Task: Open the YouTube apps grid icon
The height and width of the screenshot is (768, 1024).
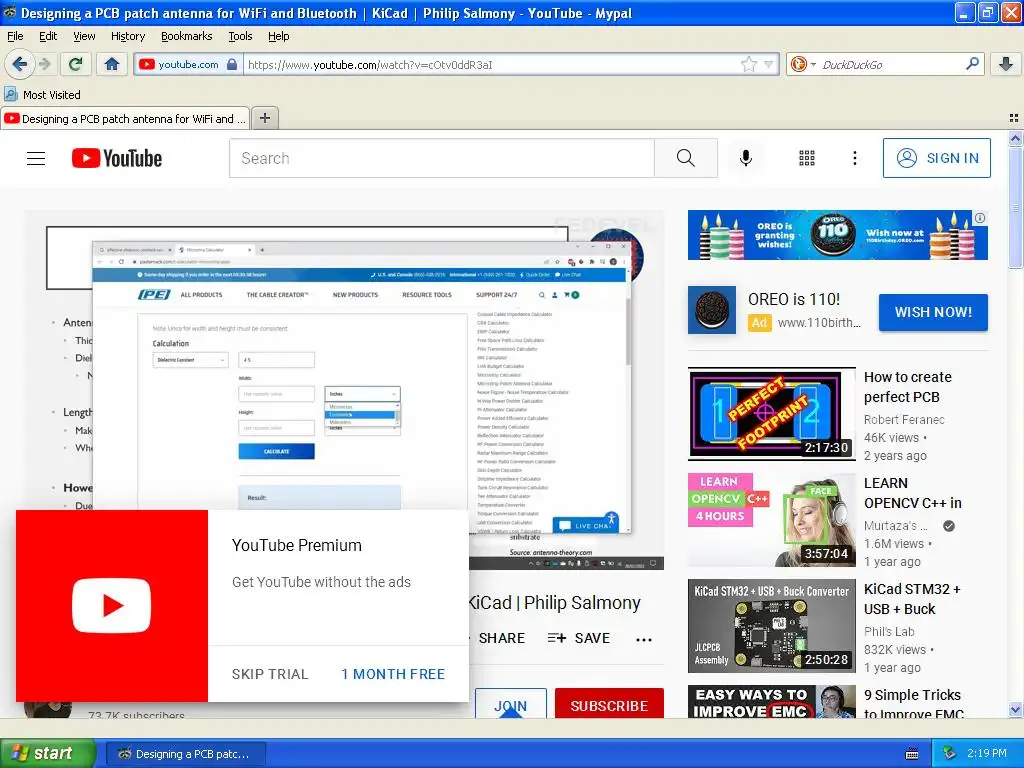Action: (x=807, y=158)
